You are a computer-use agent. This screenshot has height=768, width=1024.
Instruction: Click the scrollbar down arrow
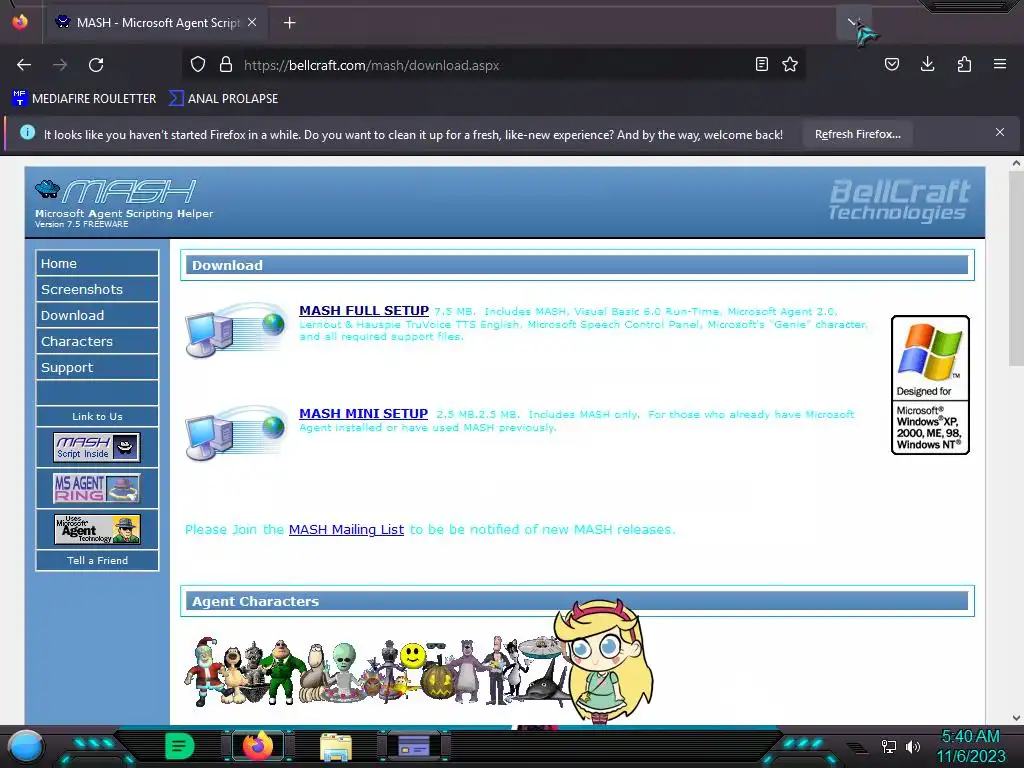click(1016, 717)
